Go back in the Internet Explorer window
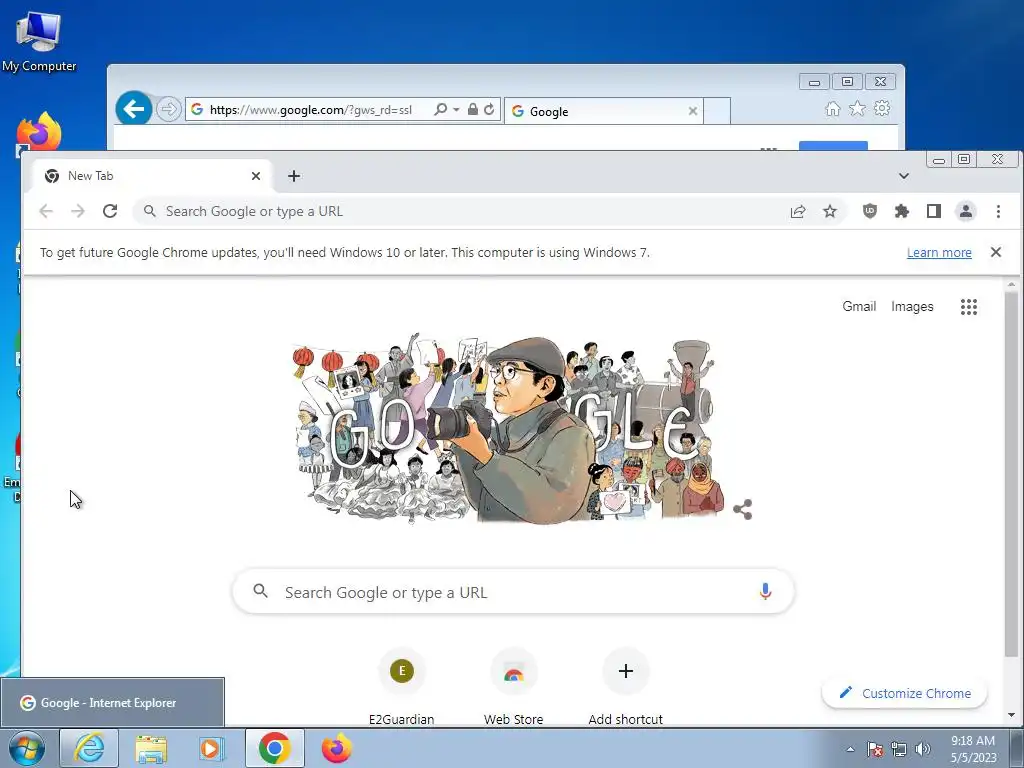The height and width of the screenshot is (768, 1024). (x=134, y=108)
